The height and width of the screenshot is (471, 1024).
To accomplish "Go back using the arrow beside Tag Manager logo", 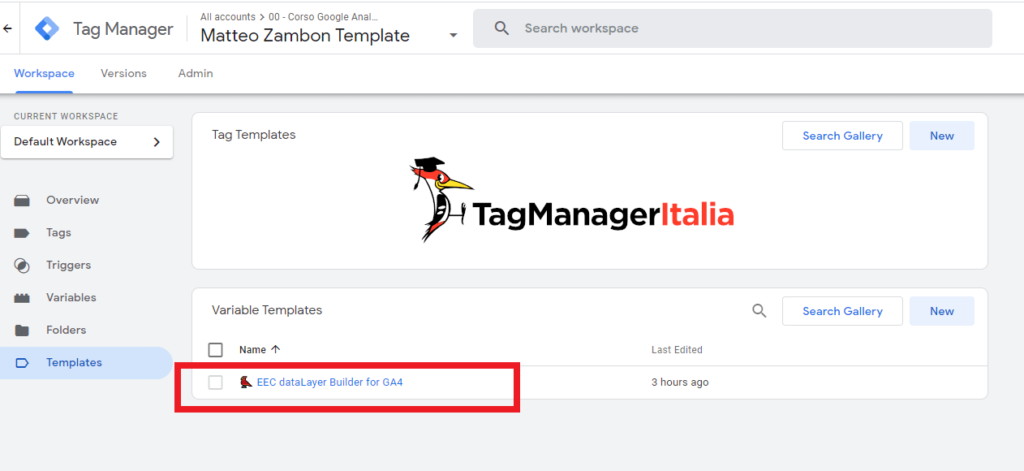I will (7, 29).
